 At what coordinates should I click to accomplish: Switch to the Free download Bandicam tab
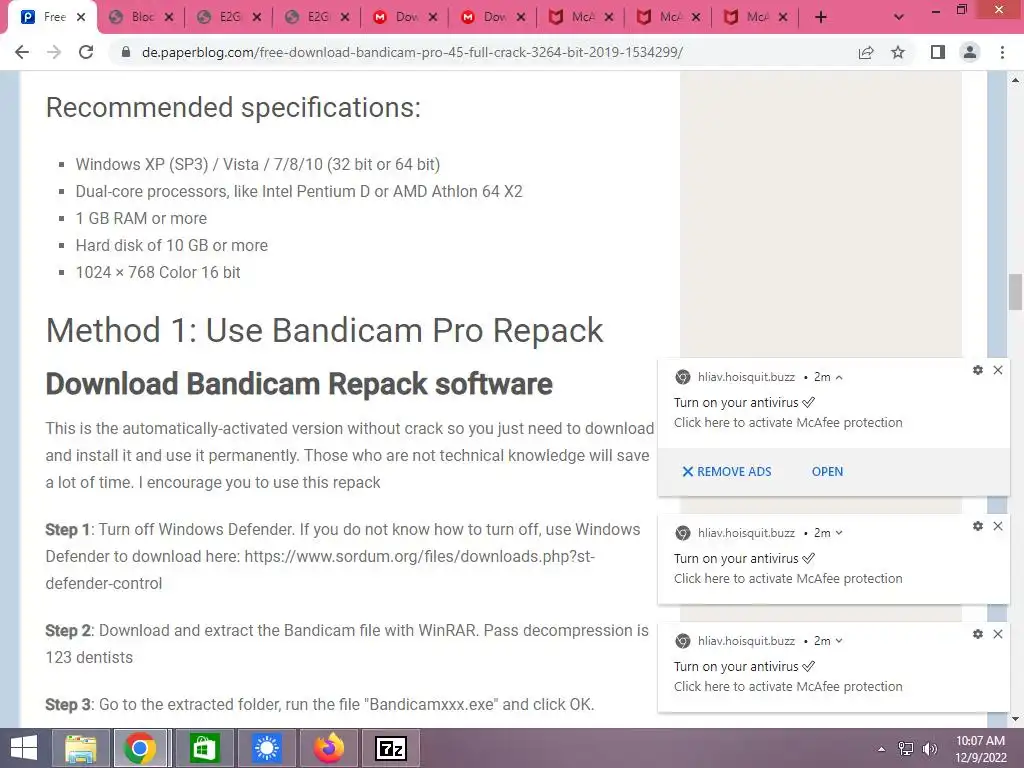coord(52,17)
